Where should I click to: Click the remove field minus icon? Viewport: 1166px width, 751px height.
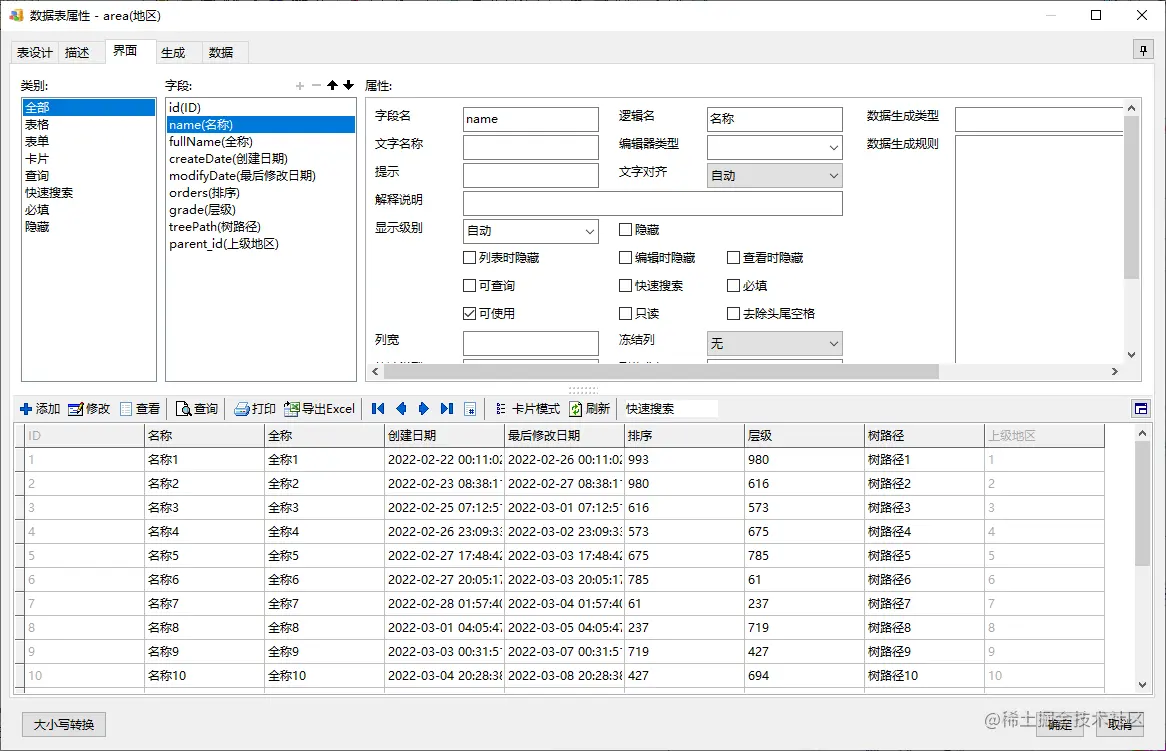[x=316, y=86]
